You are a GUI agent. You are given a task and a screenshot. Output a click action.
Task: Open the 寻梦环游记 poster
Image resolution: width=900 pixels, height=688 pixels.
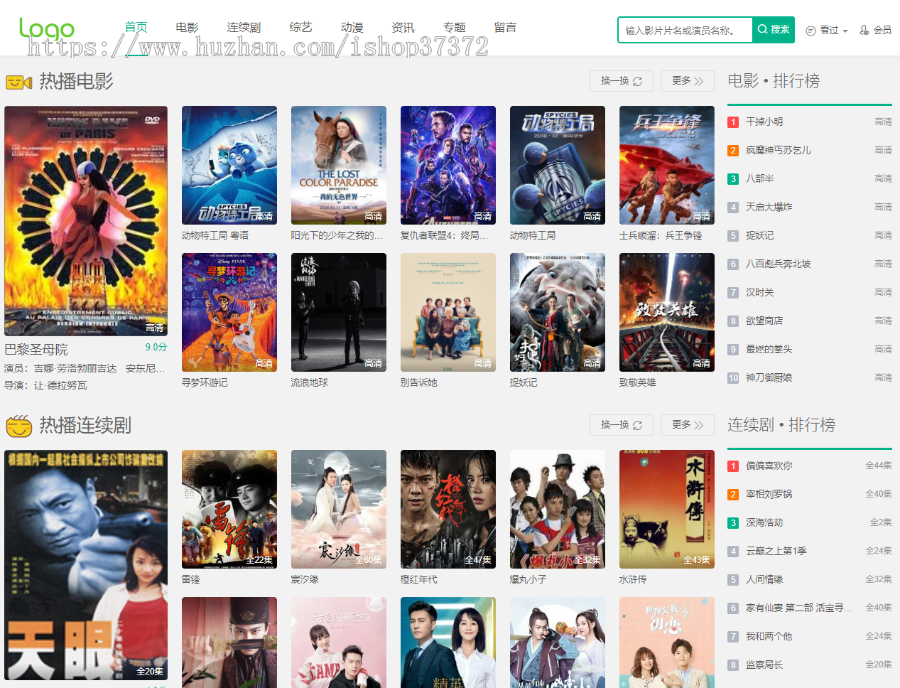pyautogui.click(x=230, y=312)
